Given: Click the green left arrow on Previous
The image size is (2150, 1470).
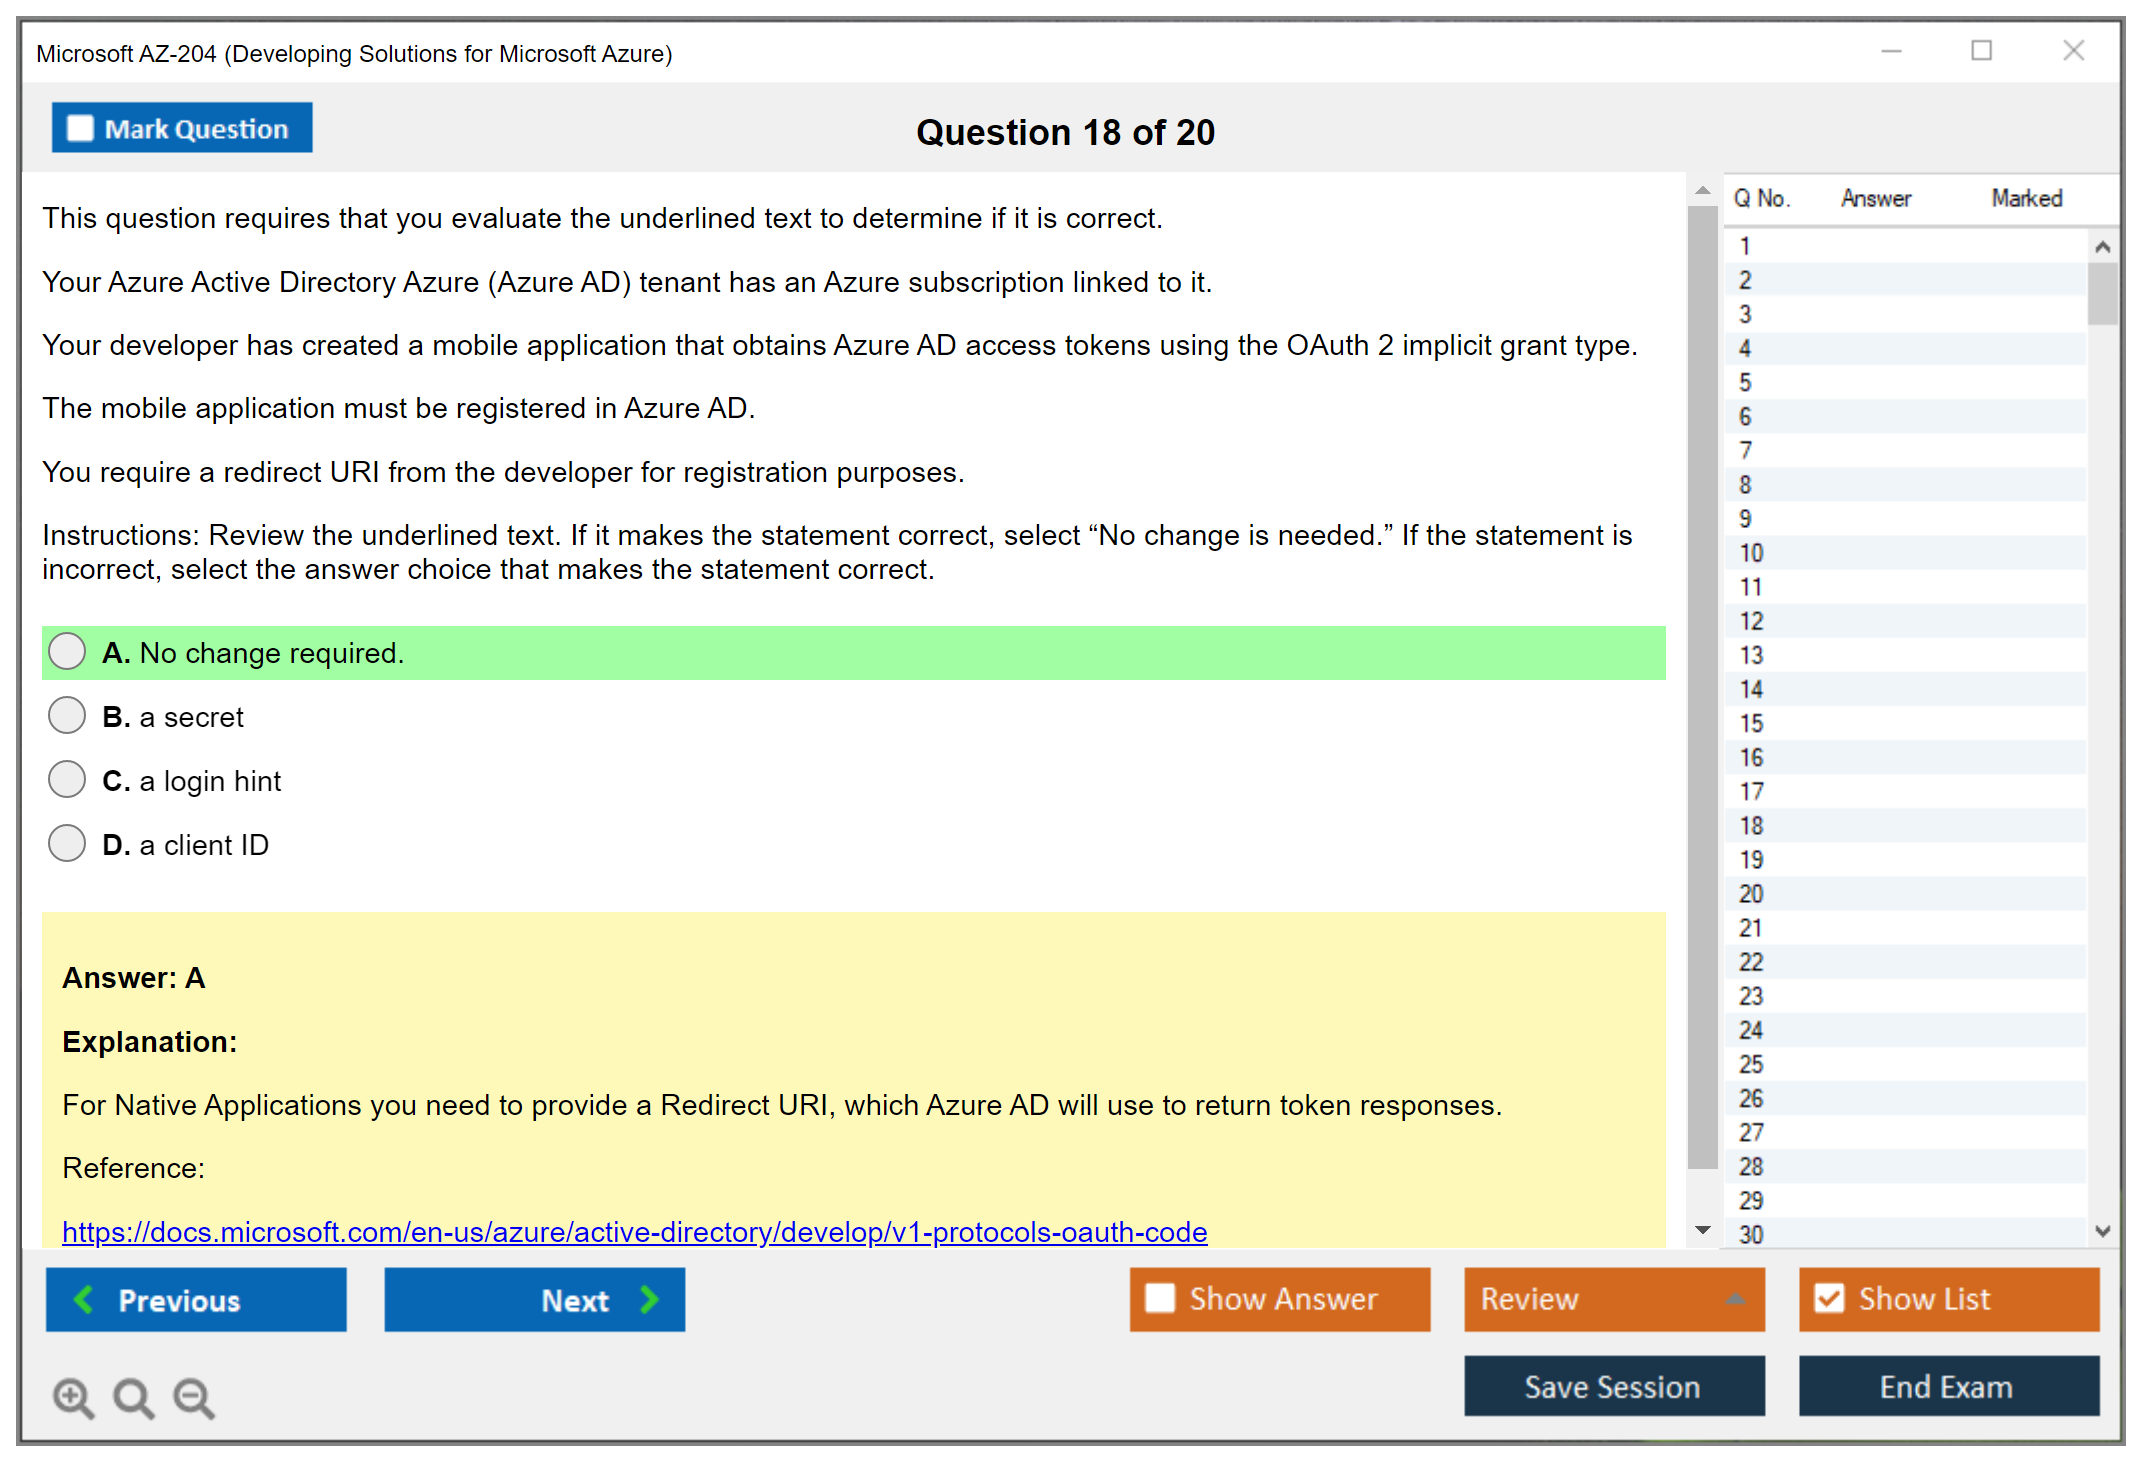Looking at the screenshot, I should pyautogui.click(x=84, y=1299).
